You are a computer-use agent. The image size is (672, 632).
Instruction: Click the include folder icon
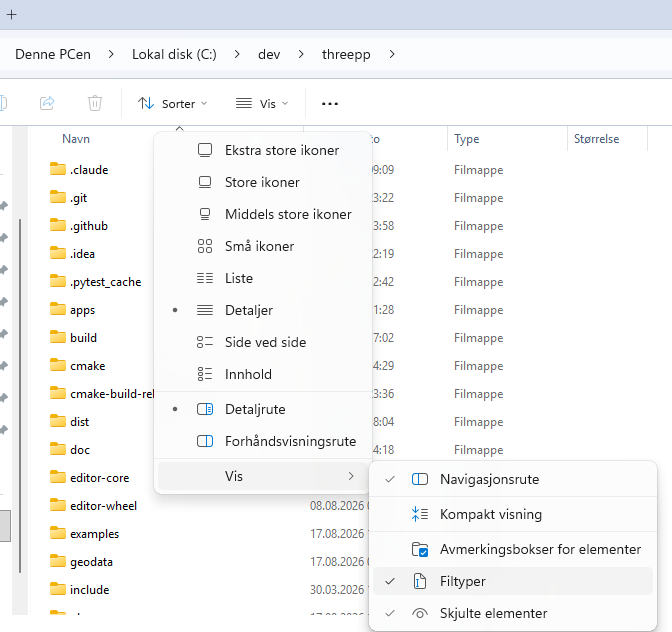(x=58, y=589)
